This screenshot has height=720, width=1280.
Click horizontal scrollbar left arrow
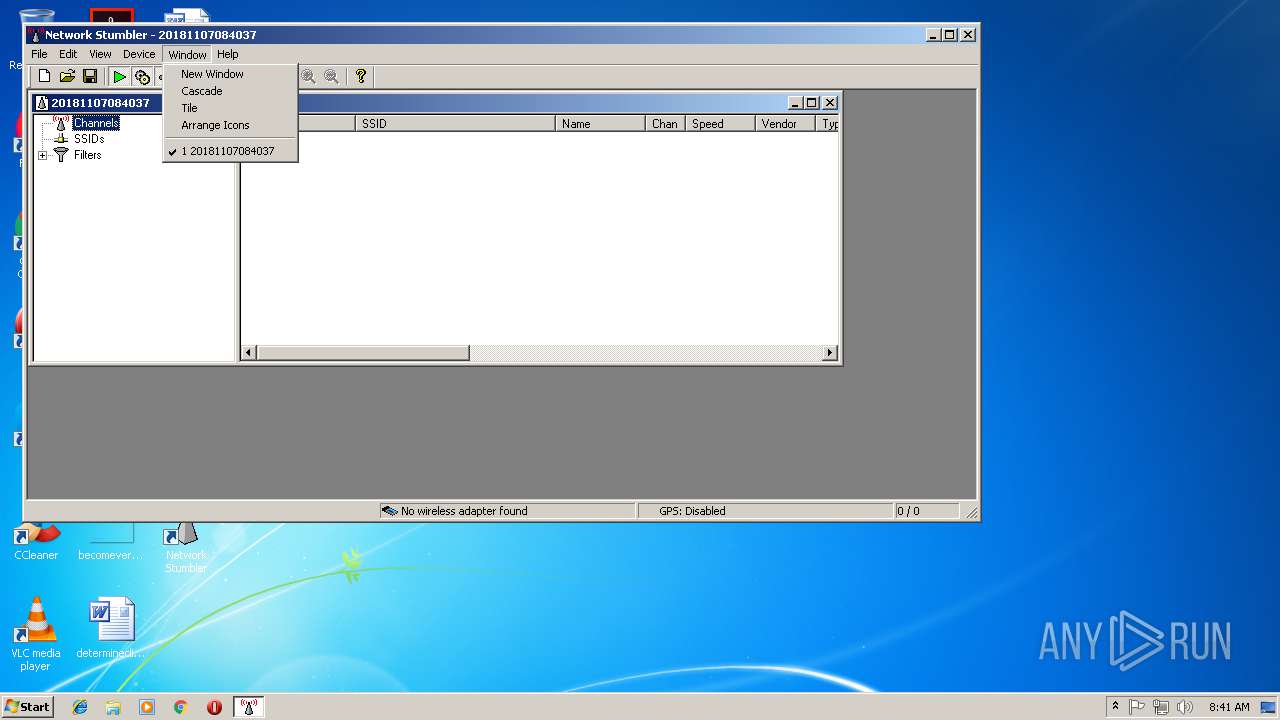(x=249, y=353)
